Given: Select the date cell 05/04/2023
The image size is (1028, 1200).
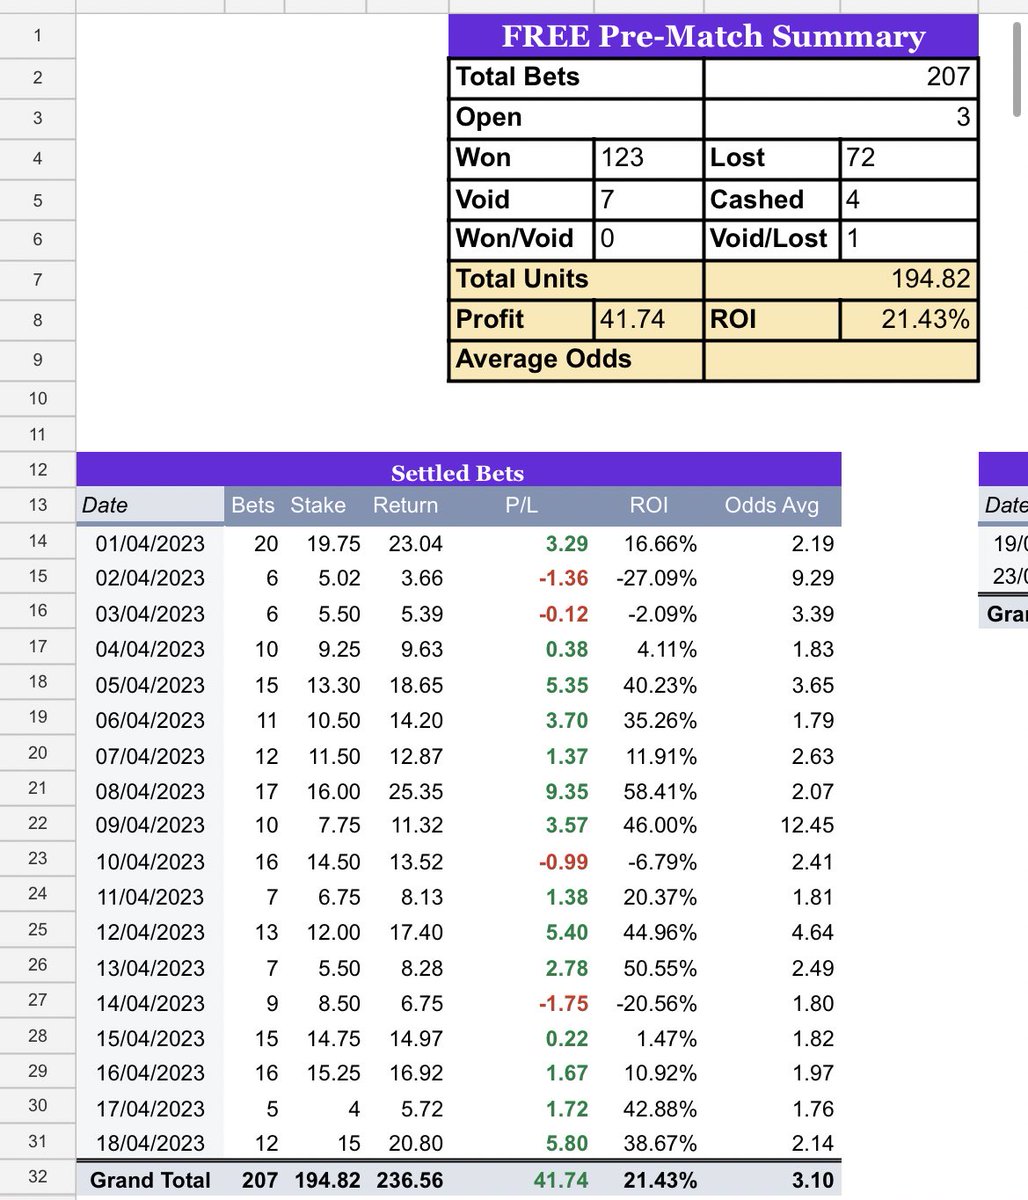Looking at the screenshot, I should tap(150, 685).
